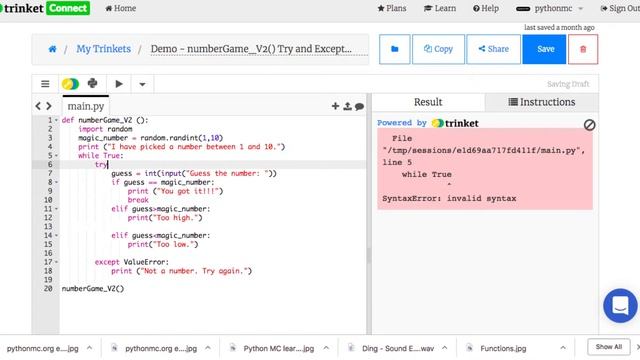Select the main.py file tab
The image size is (640, 360).
[x=86, y=106]
